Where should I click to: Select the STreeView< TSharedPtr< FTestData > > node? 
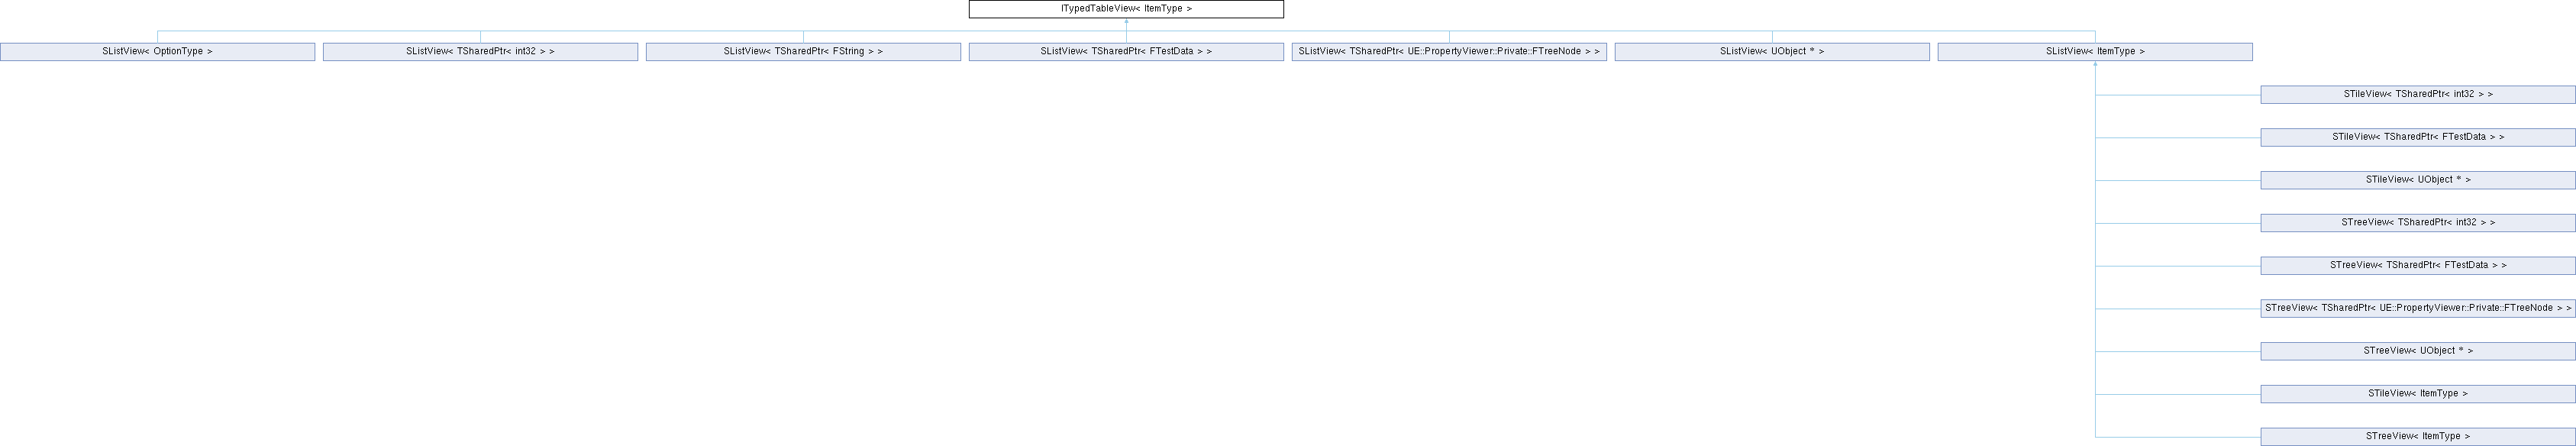point(2417,266)
